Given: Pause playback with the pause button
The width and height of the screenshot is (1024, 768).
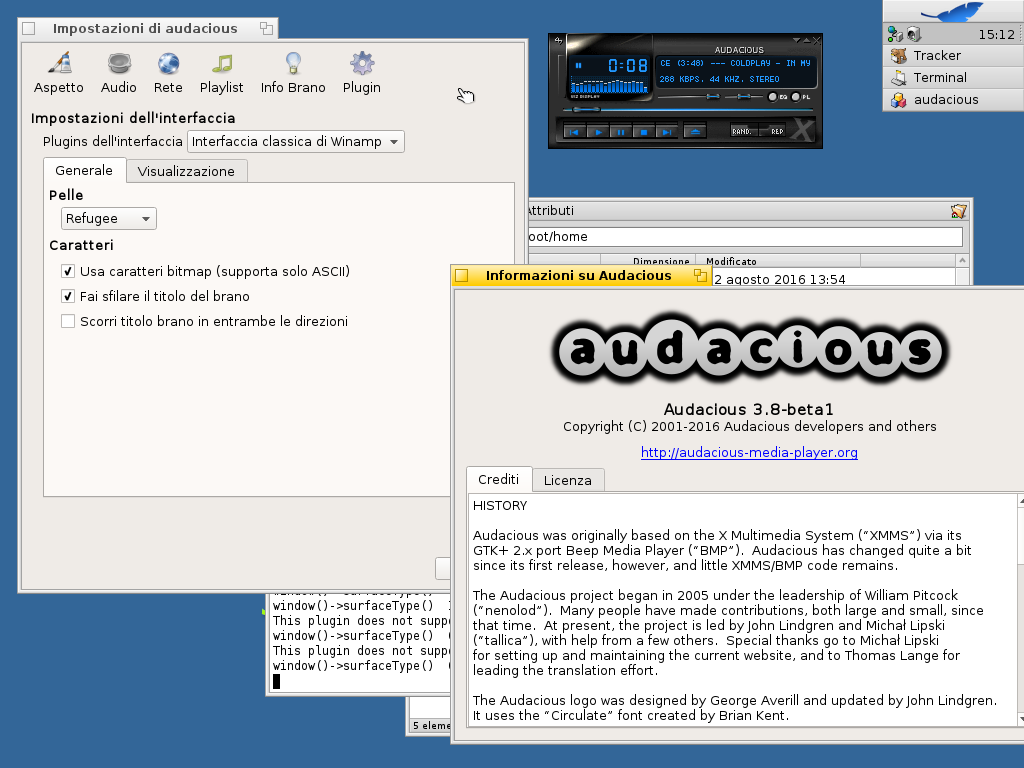Looking at the screenshot, I should (x=620, y=132).
